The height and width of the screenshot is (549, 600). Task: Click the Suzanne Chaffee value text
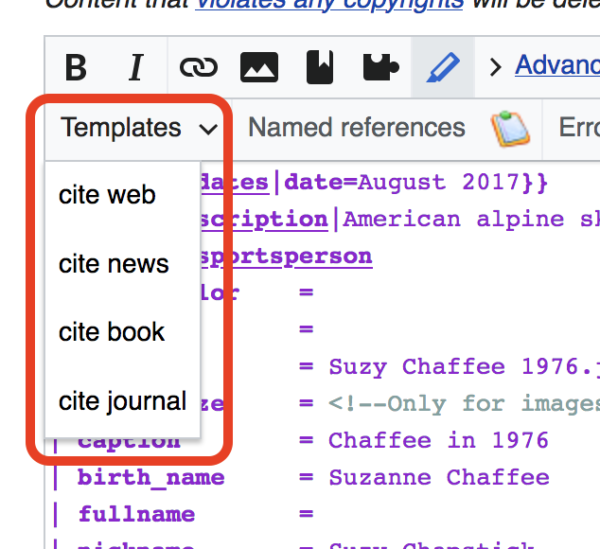click(439, 478)
